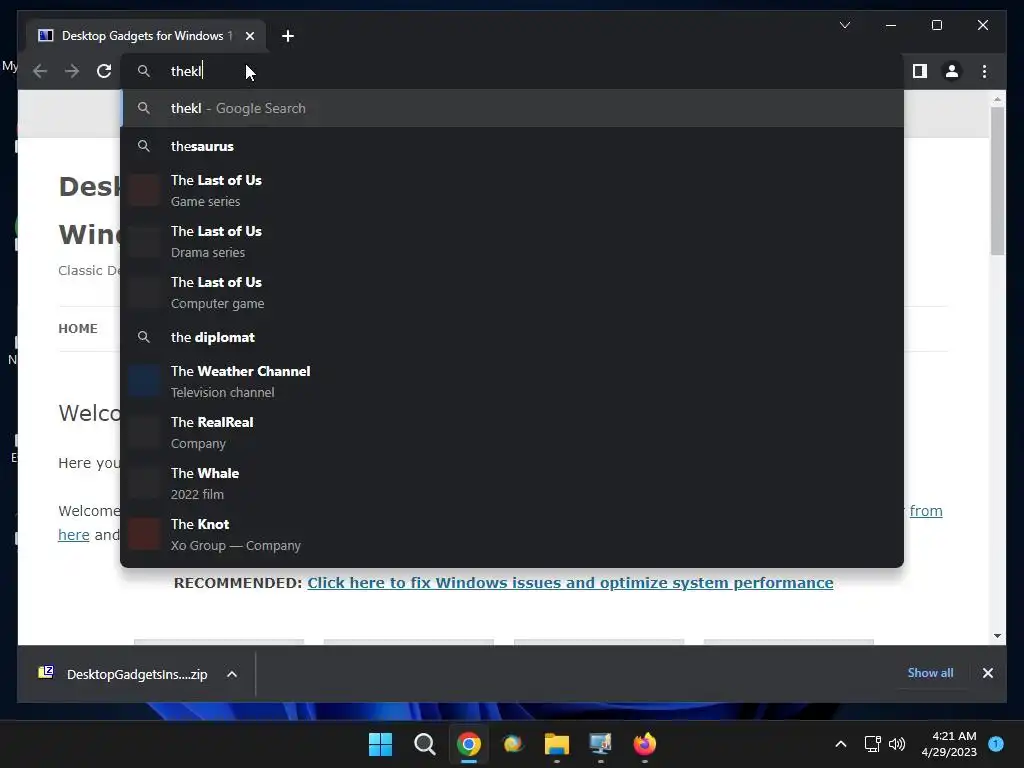Follow the 'here' link on page
The height and width of the screenshot is (768, 1024).
point(74,535)
